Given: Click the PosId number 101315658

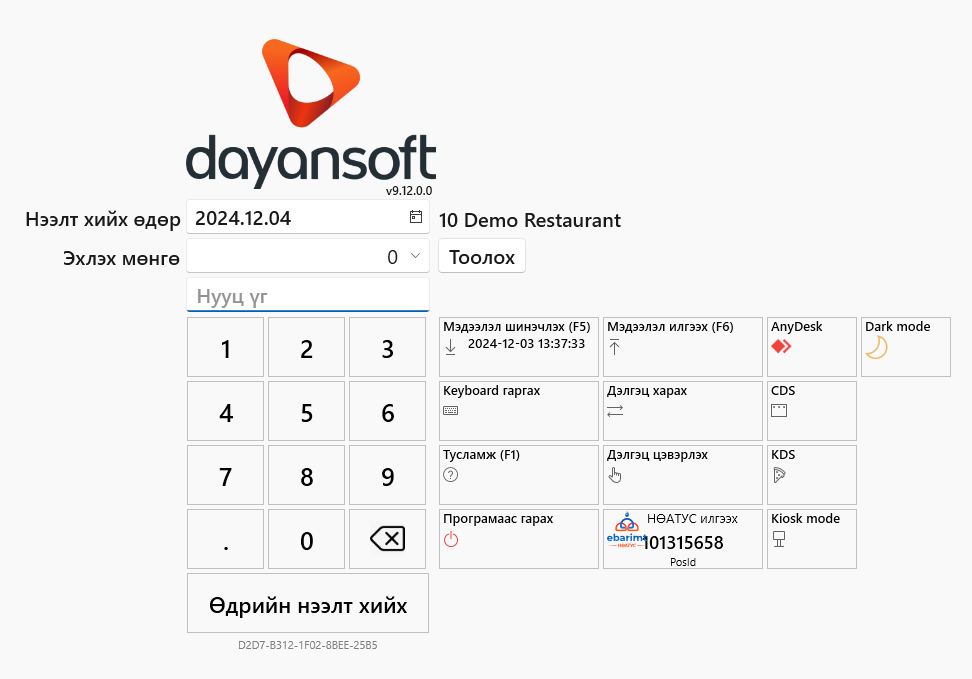Looking at the screenshot, I should 684,543.
